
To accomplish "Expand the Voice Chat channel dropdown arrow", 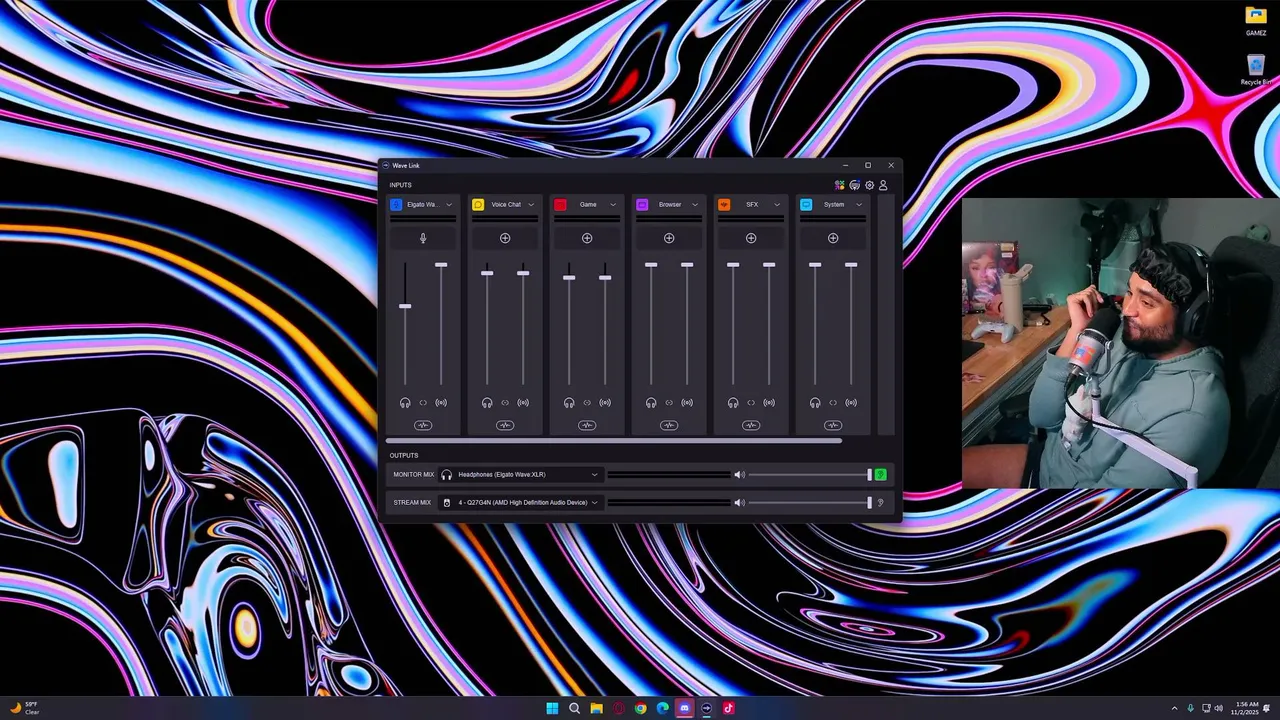I will pos(531,204).
